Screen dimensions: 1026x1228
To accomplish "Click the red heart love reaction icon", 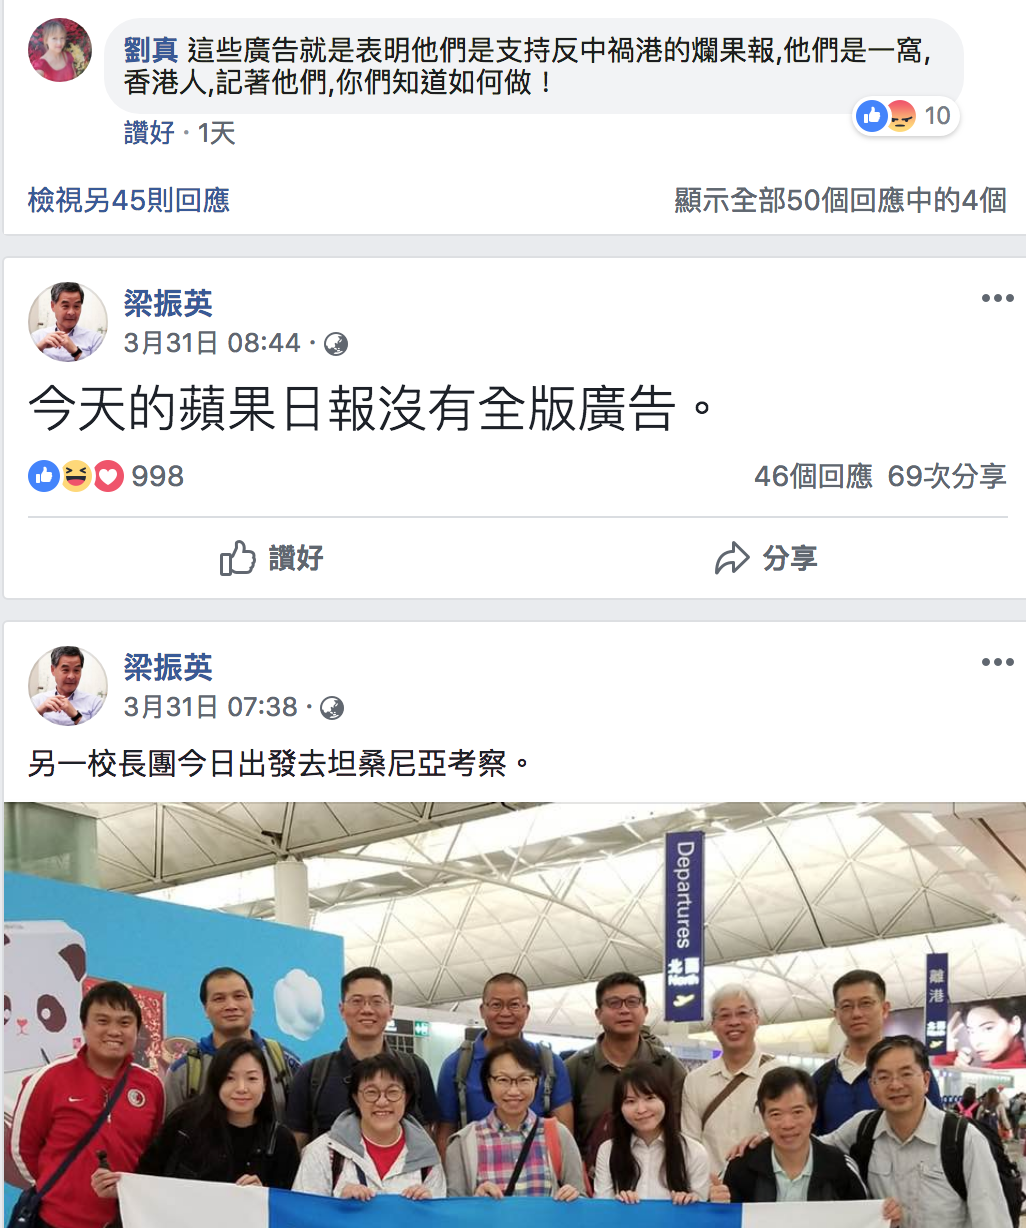I will (x=108, y=476).
